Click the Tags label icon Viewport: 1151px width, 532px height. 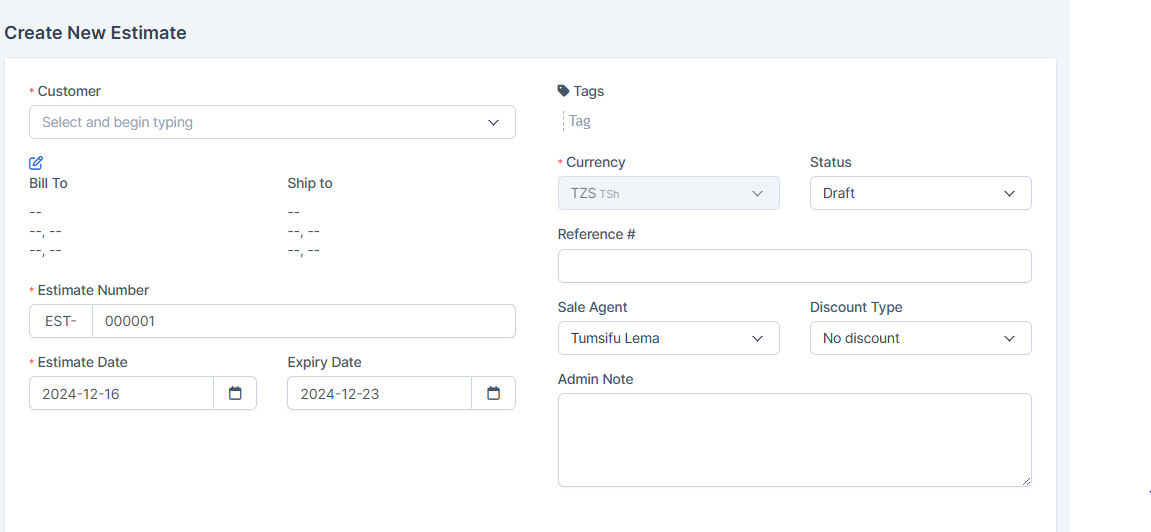point(563,91)
